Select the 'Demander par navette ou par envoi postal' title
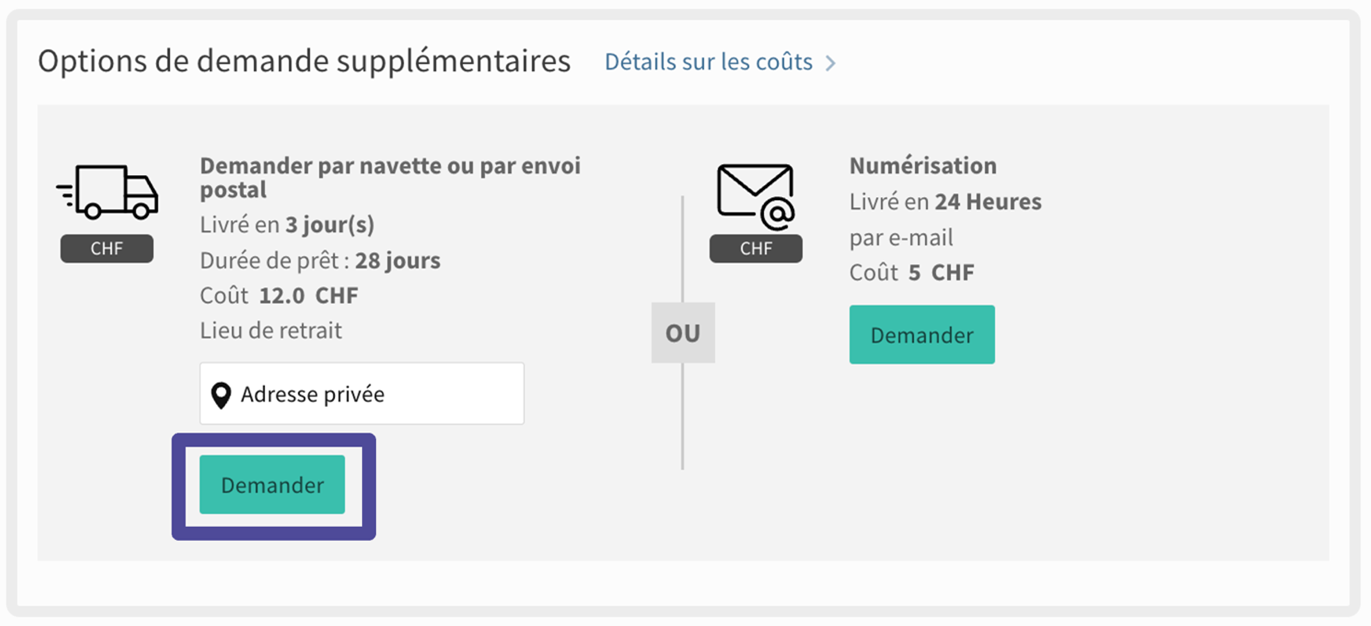 390,177
